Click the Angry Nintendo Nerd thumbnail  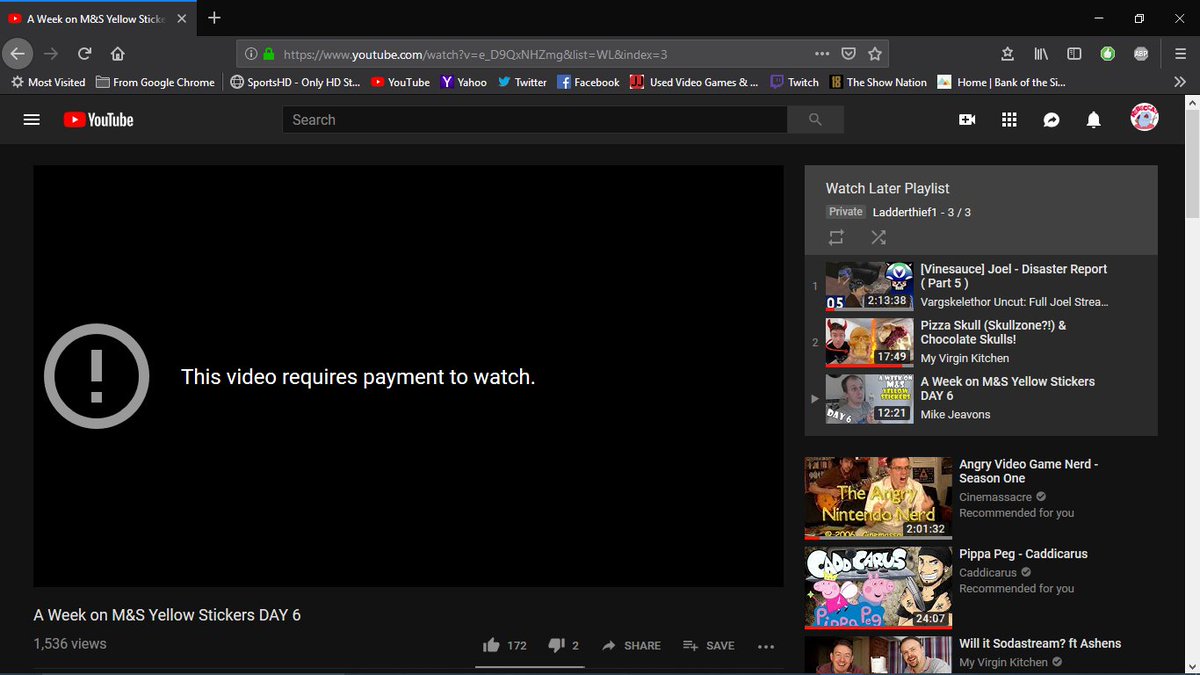tap(878, 498)
